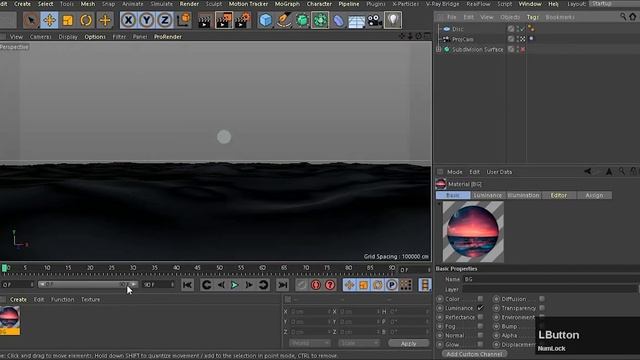This screenshot has width=640, height=360.
Task: Go to start of animation
Action: tap(187, 285)
